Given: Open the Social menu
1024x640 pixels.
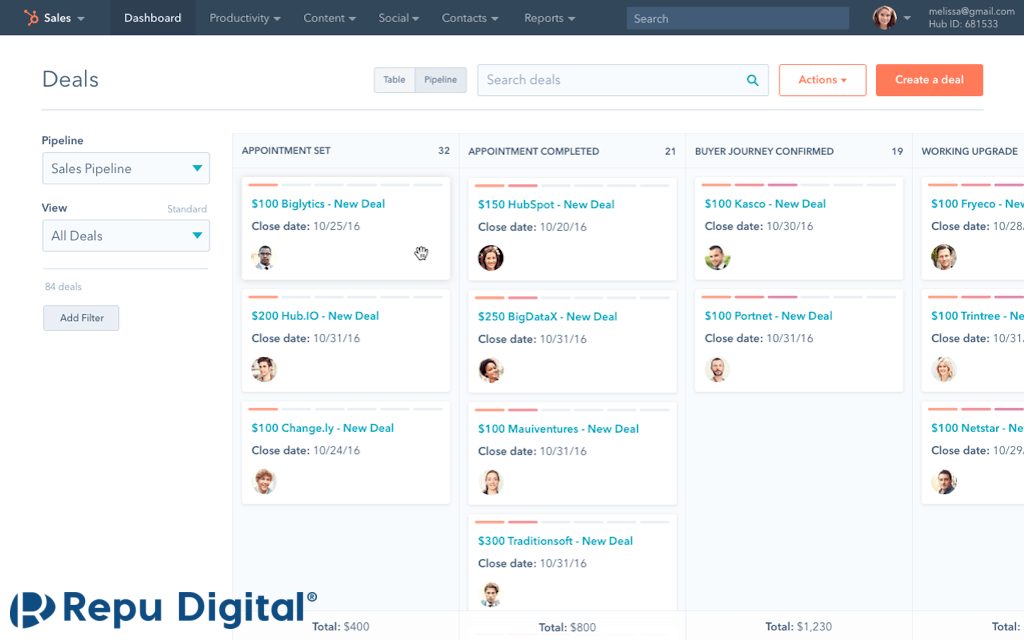Looking at the screenshot, I should point(399,18).
